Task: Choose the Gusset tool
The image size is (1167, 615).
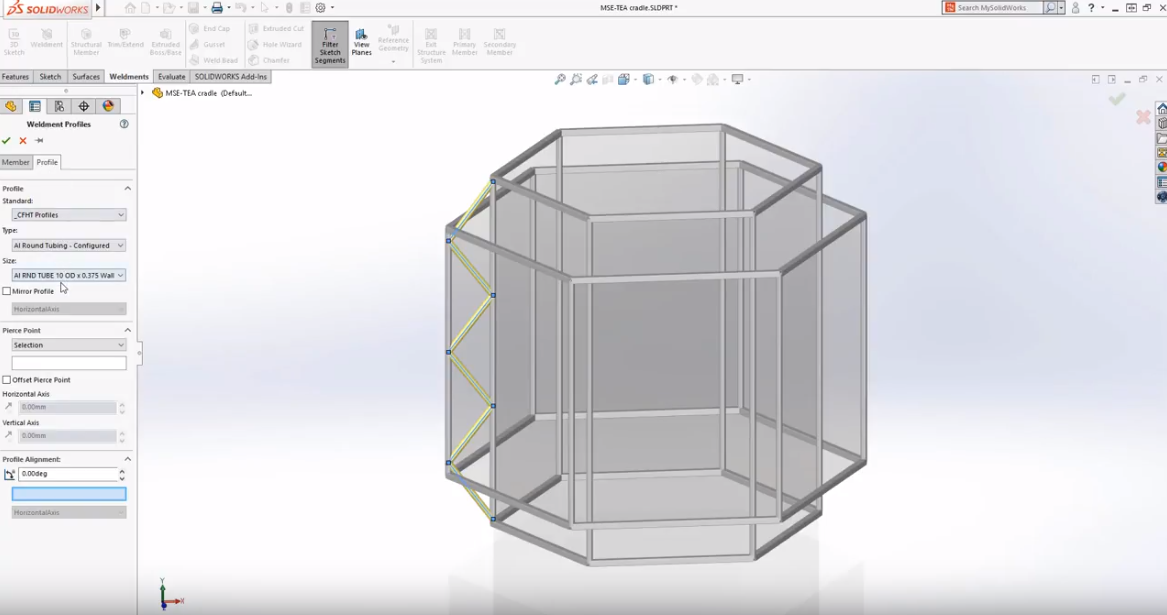Action: (x=207, y=45)
